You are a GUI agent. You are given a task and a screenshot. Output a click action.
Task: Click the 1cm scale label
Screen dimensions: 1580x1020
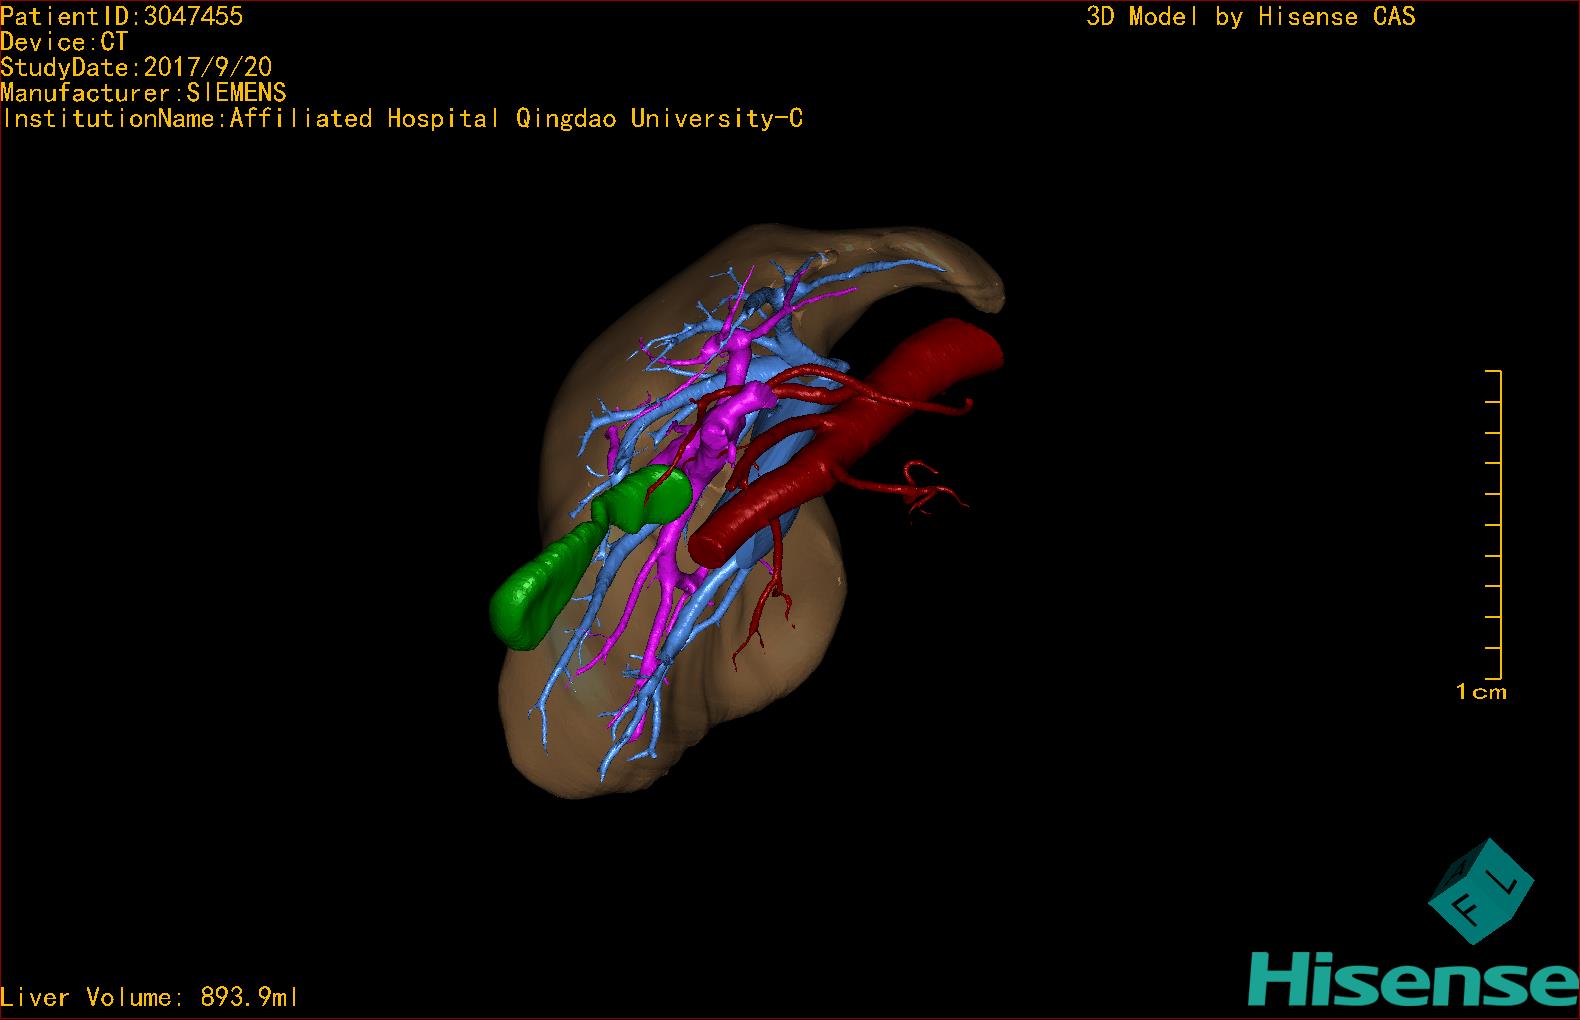click(1481, 692)
